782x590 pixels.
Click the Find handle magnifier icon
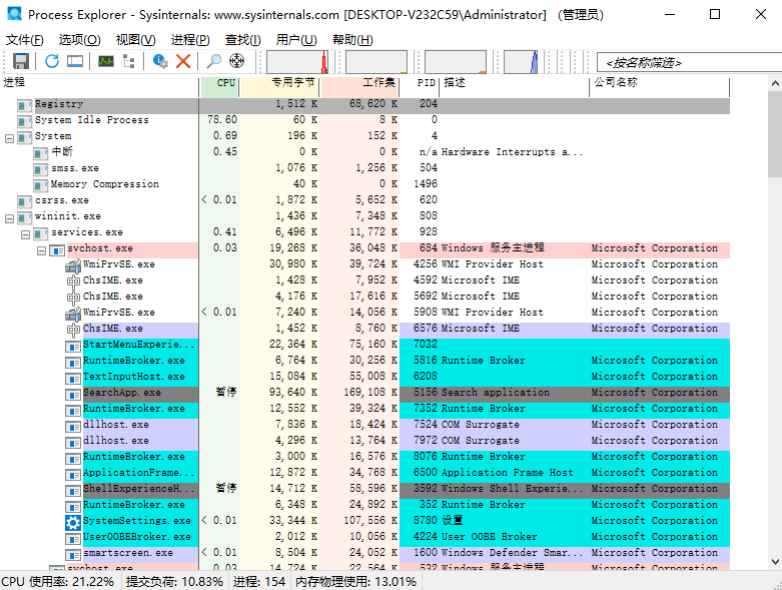213,61
